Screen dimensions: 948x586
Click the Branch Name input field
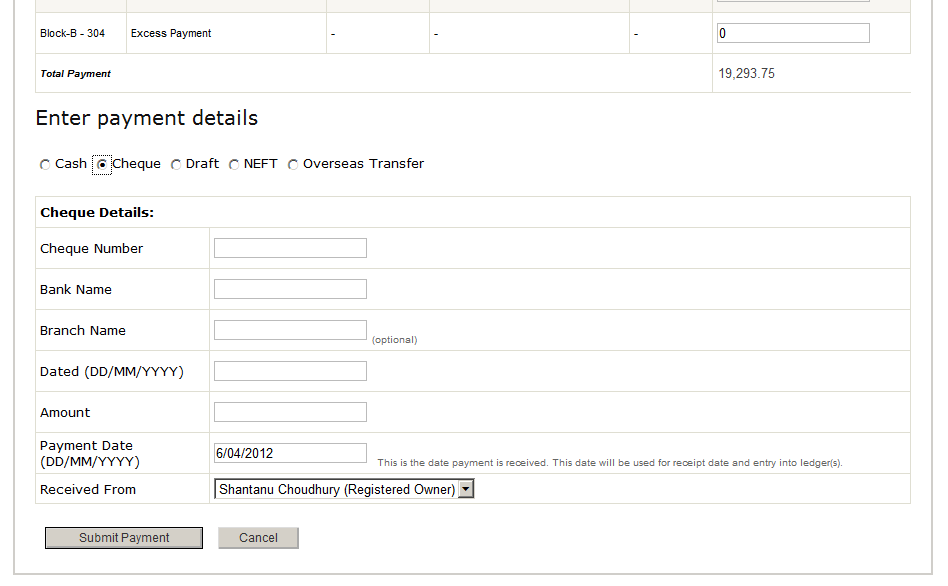tap(290, 330)
